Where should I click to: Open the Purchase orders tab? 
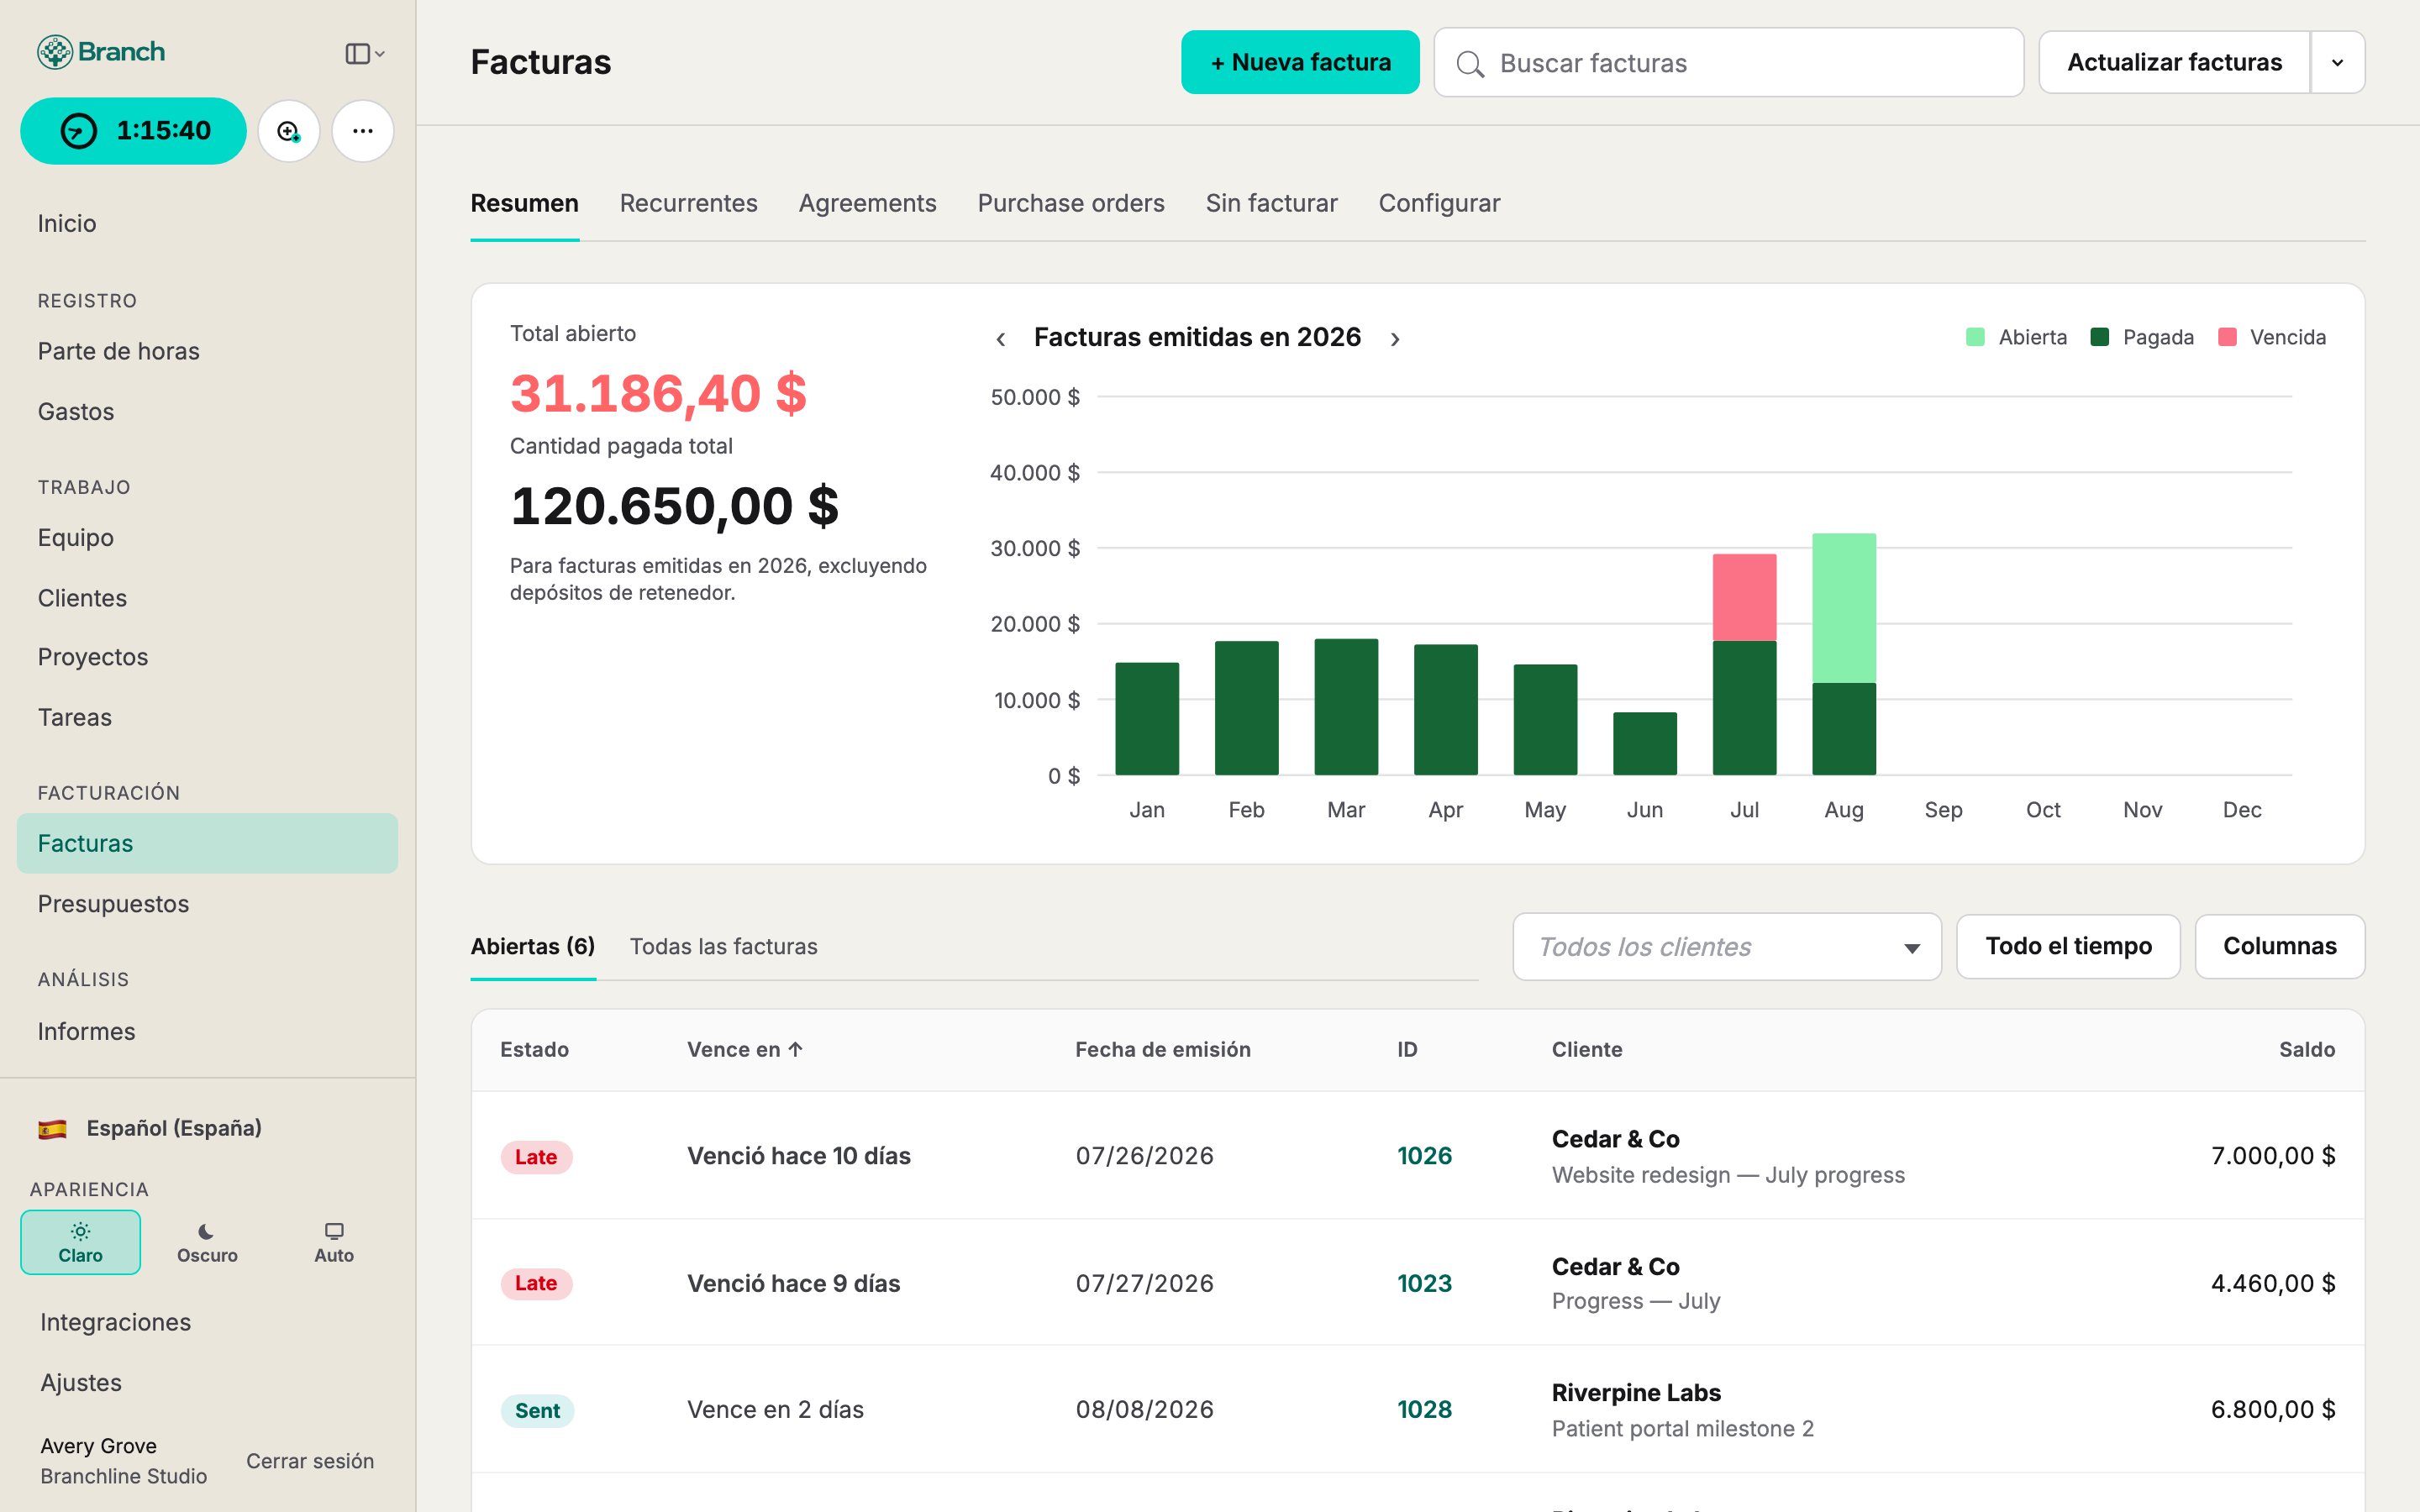(1070, 203)
